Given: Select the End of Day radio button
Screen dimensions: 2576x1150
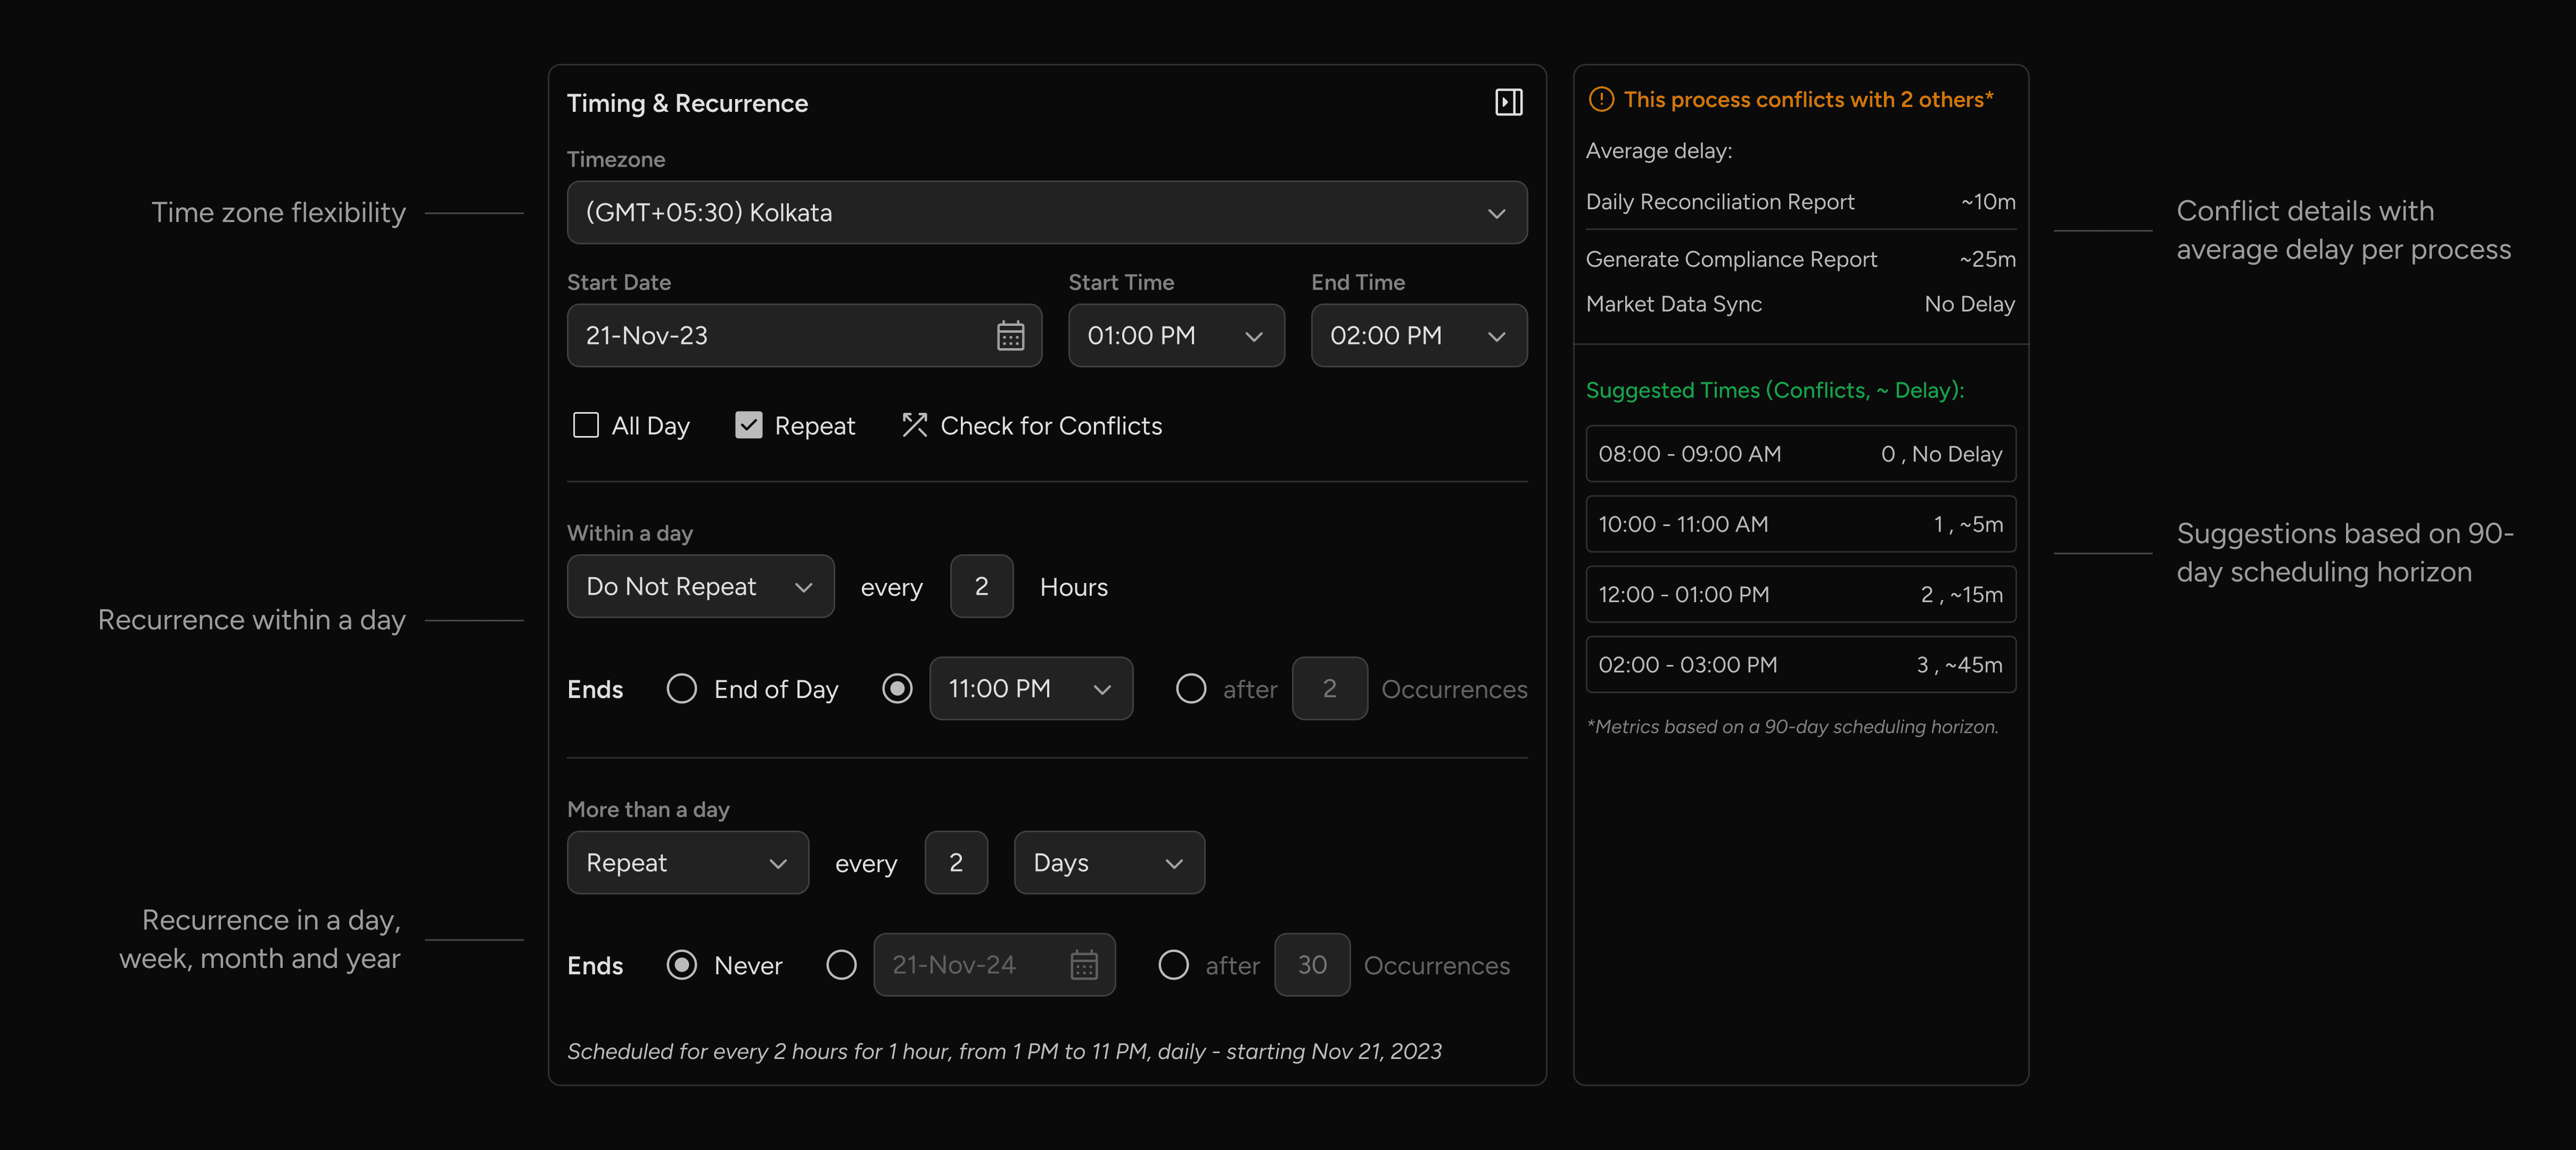Looking at the screenshot, I should (682, 689).
